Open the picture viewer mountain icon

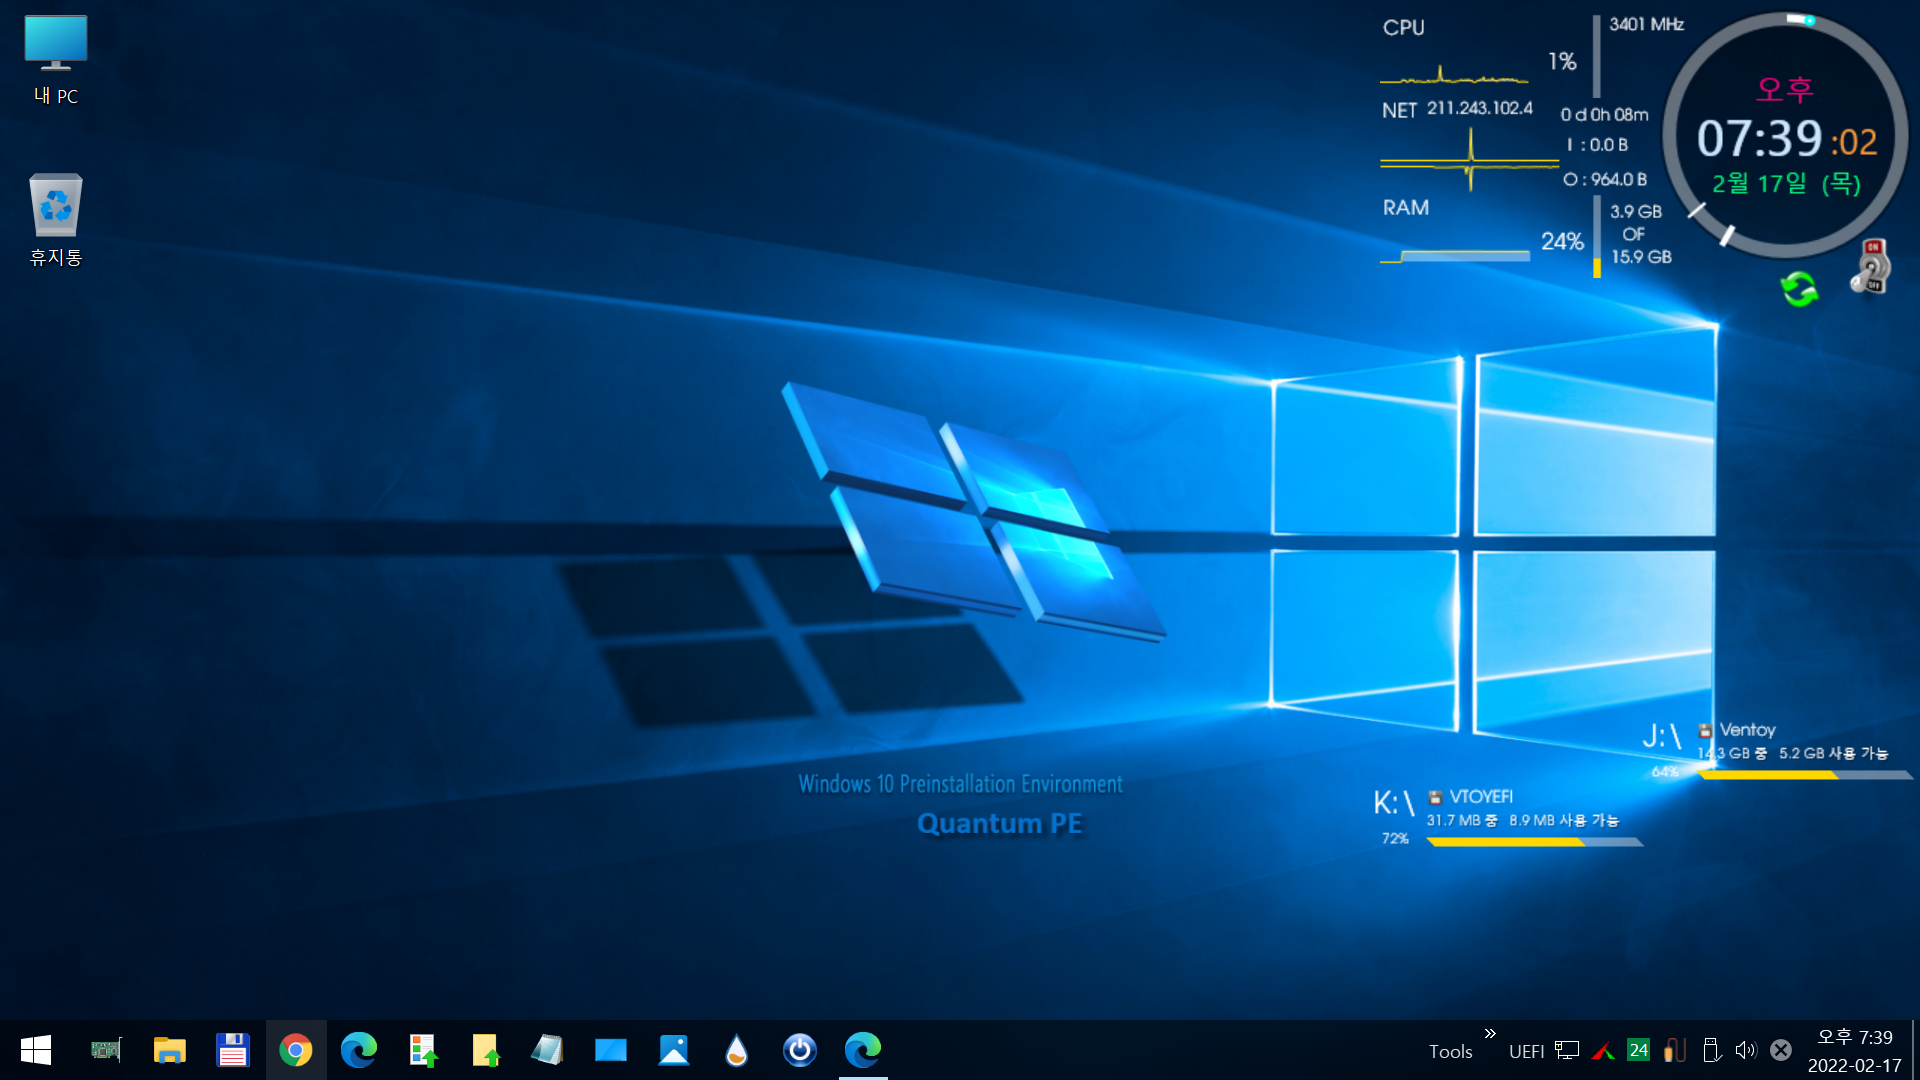[674, 1050]
